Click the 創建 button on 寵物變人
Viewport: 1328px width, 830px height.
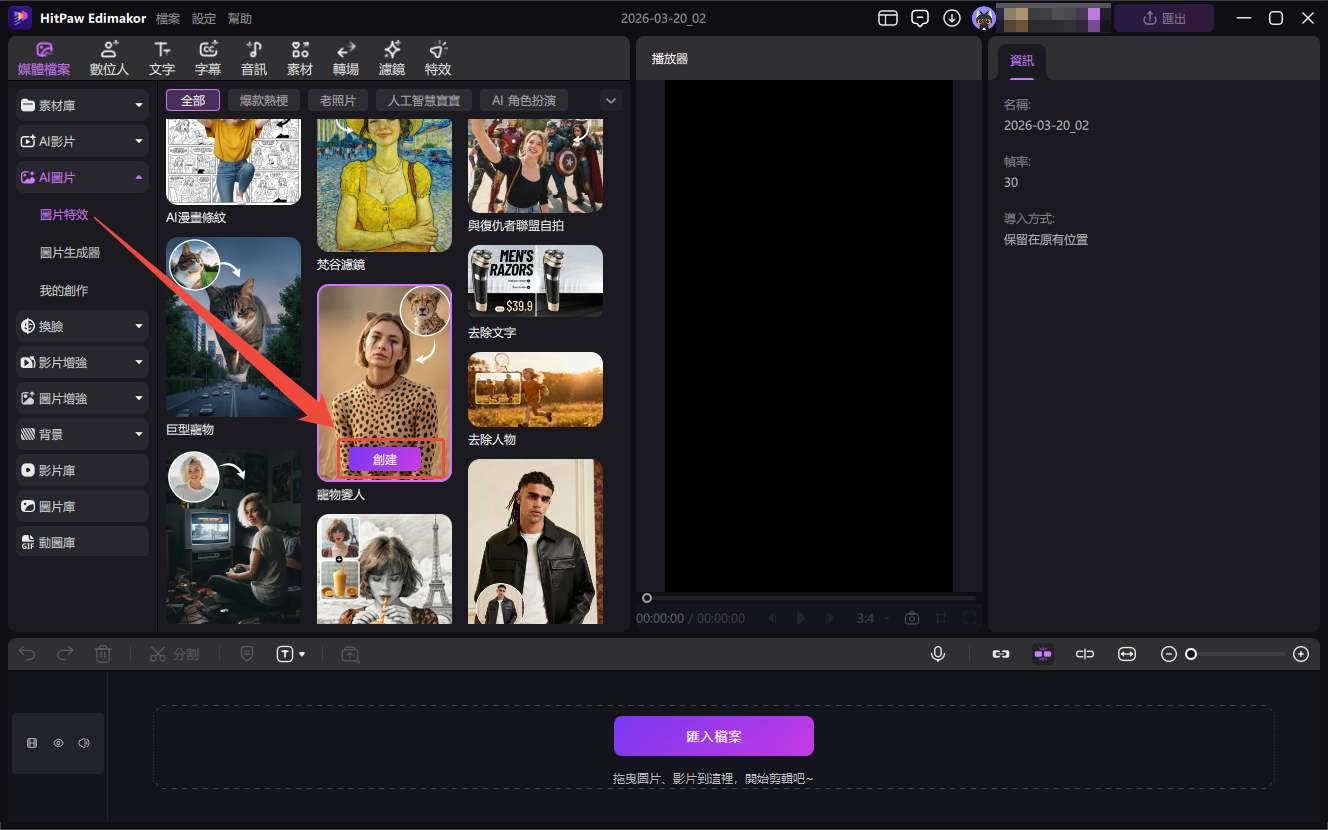coord(385,459)
